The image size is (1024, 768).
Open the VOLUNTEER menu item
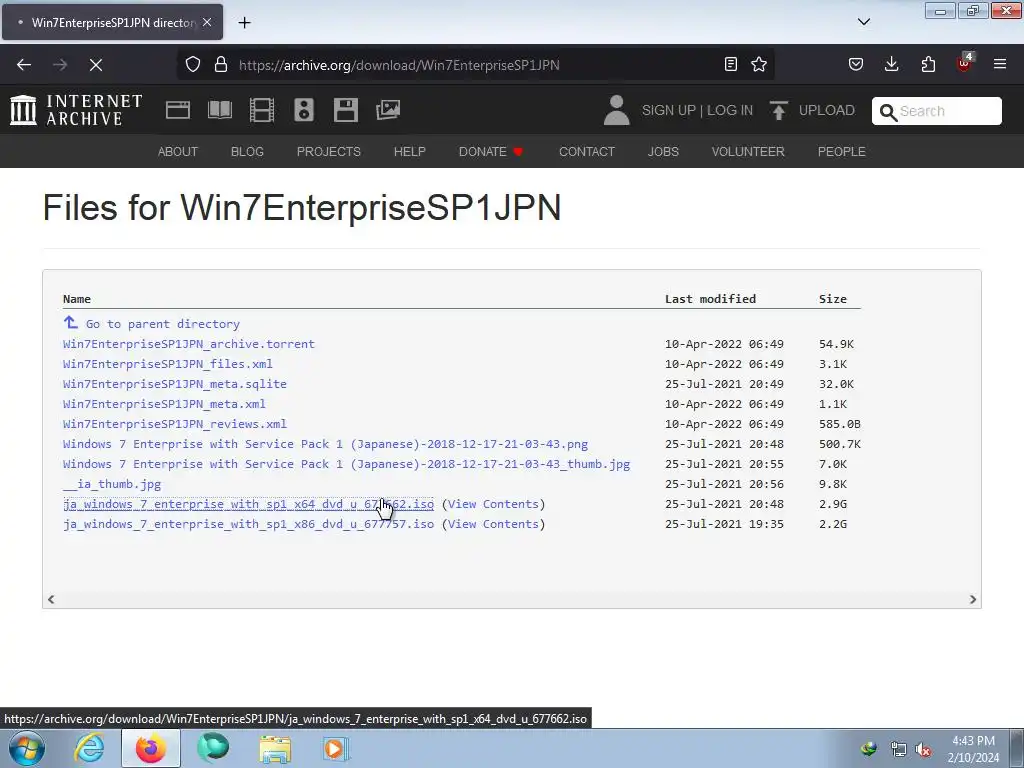click(x=748, y=152)
